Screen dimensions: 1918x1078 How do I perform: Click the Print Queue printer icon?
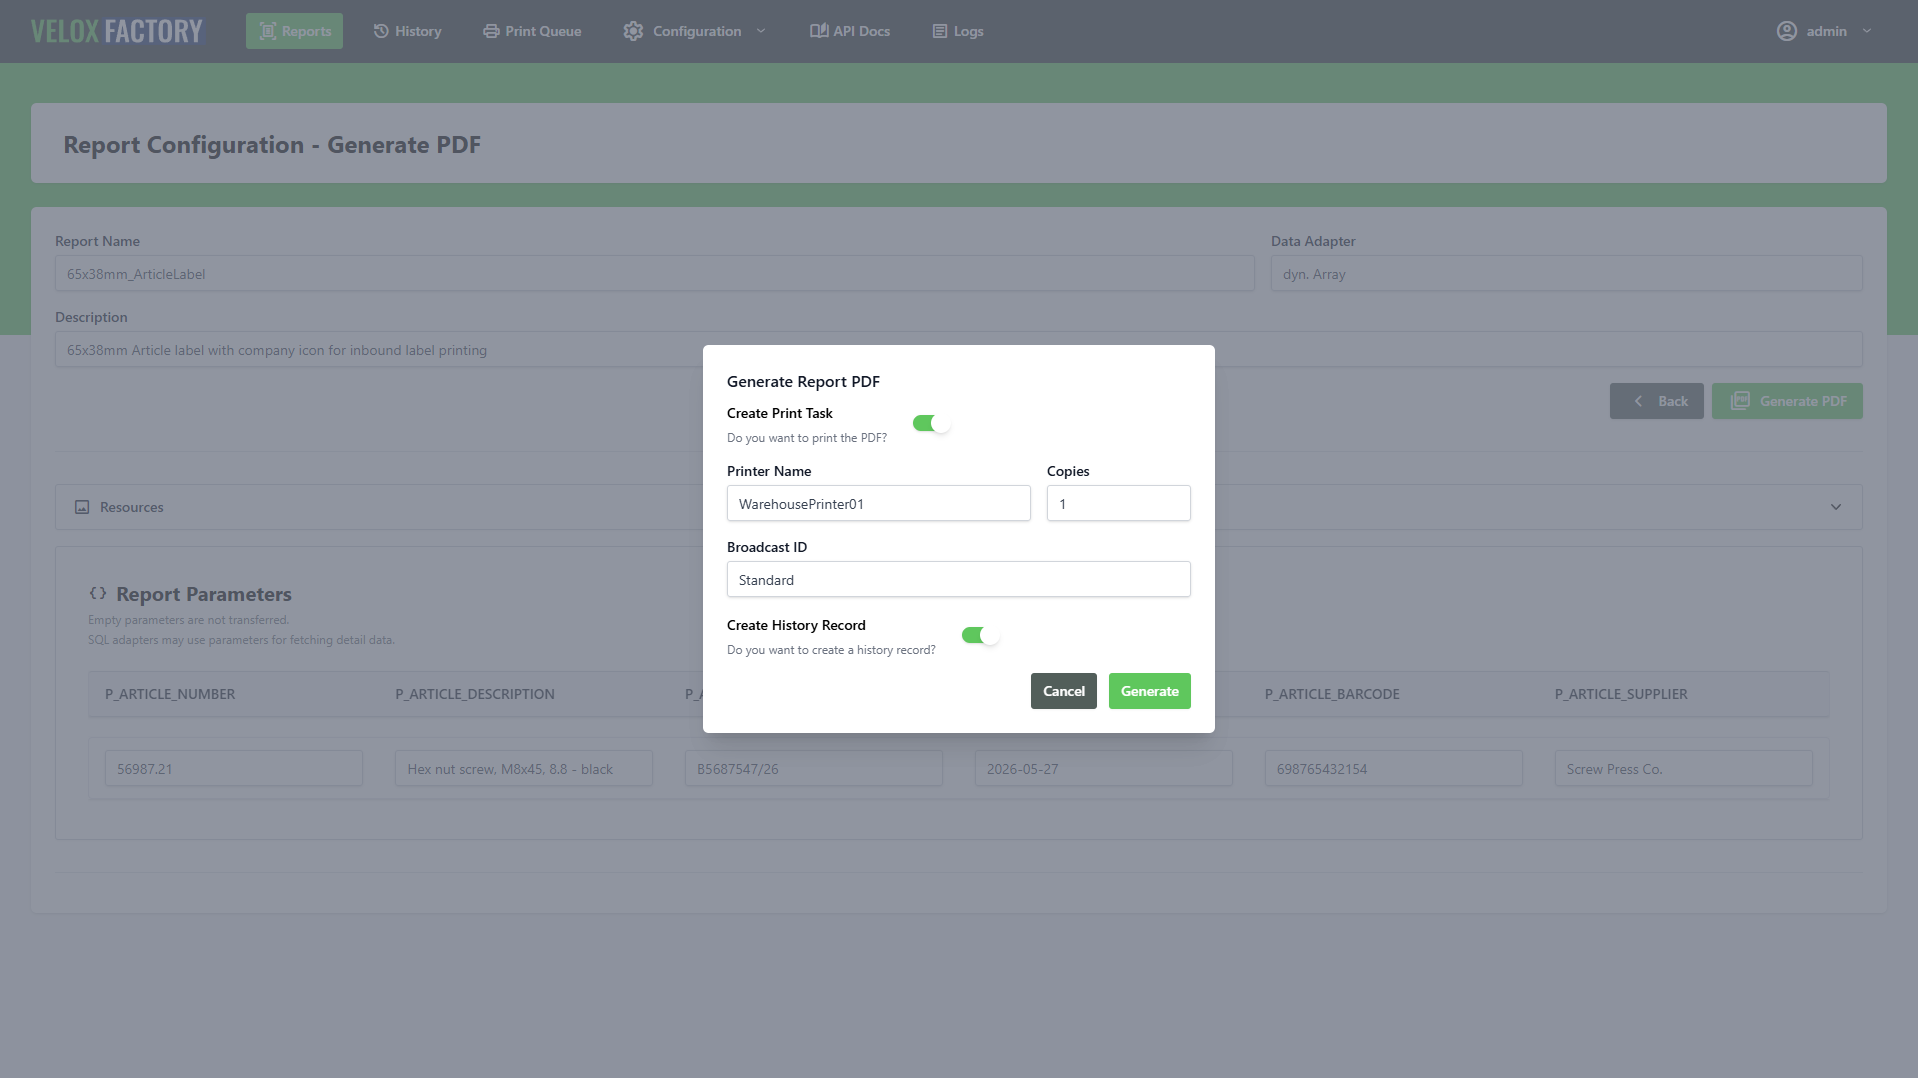491,31
